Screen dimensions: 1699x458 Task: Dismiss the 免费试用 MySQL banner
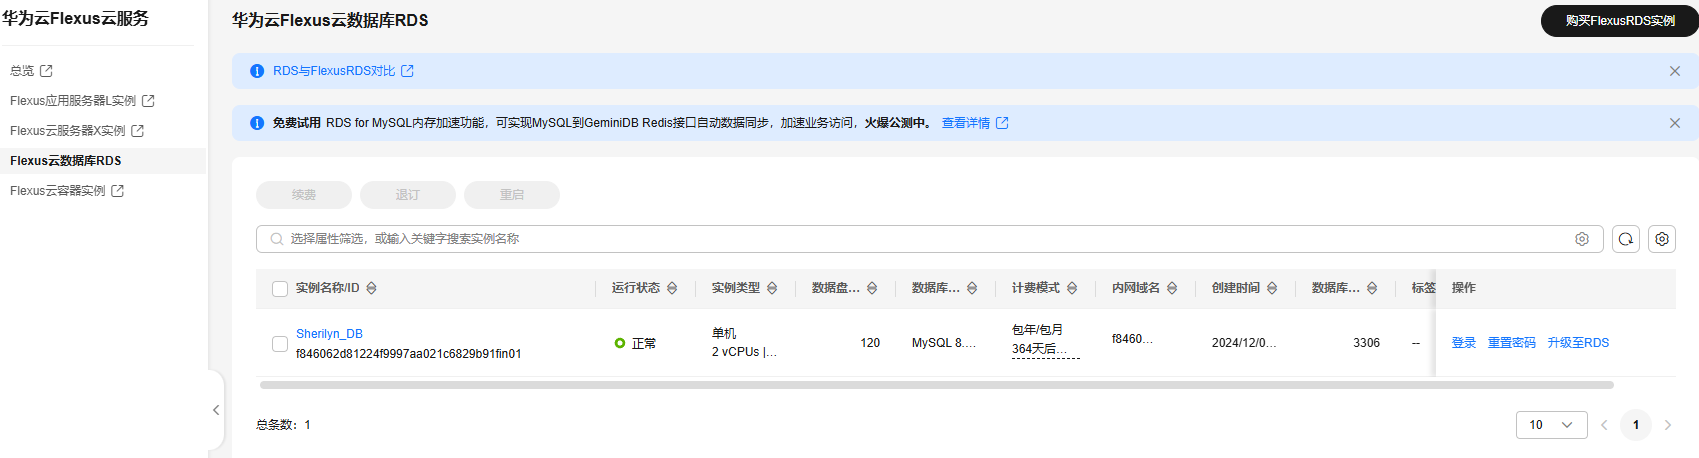[1675, 123]
